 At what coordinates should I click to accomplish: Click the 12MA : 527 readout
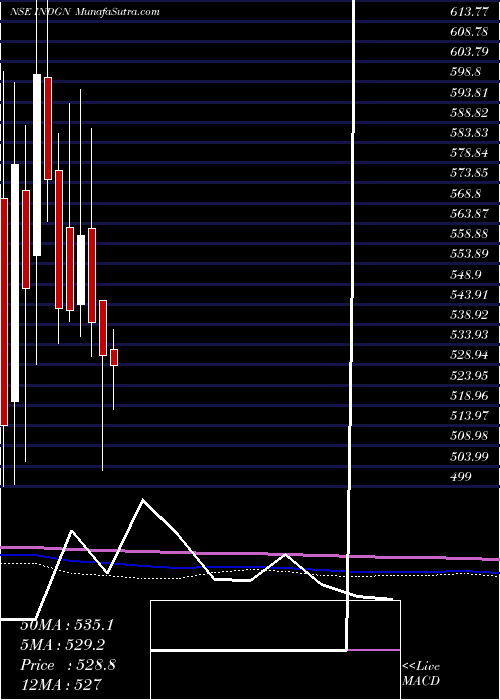pyautogui.click(x=61, y=685)
